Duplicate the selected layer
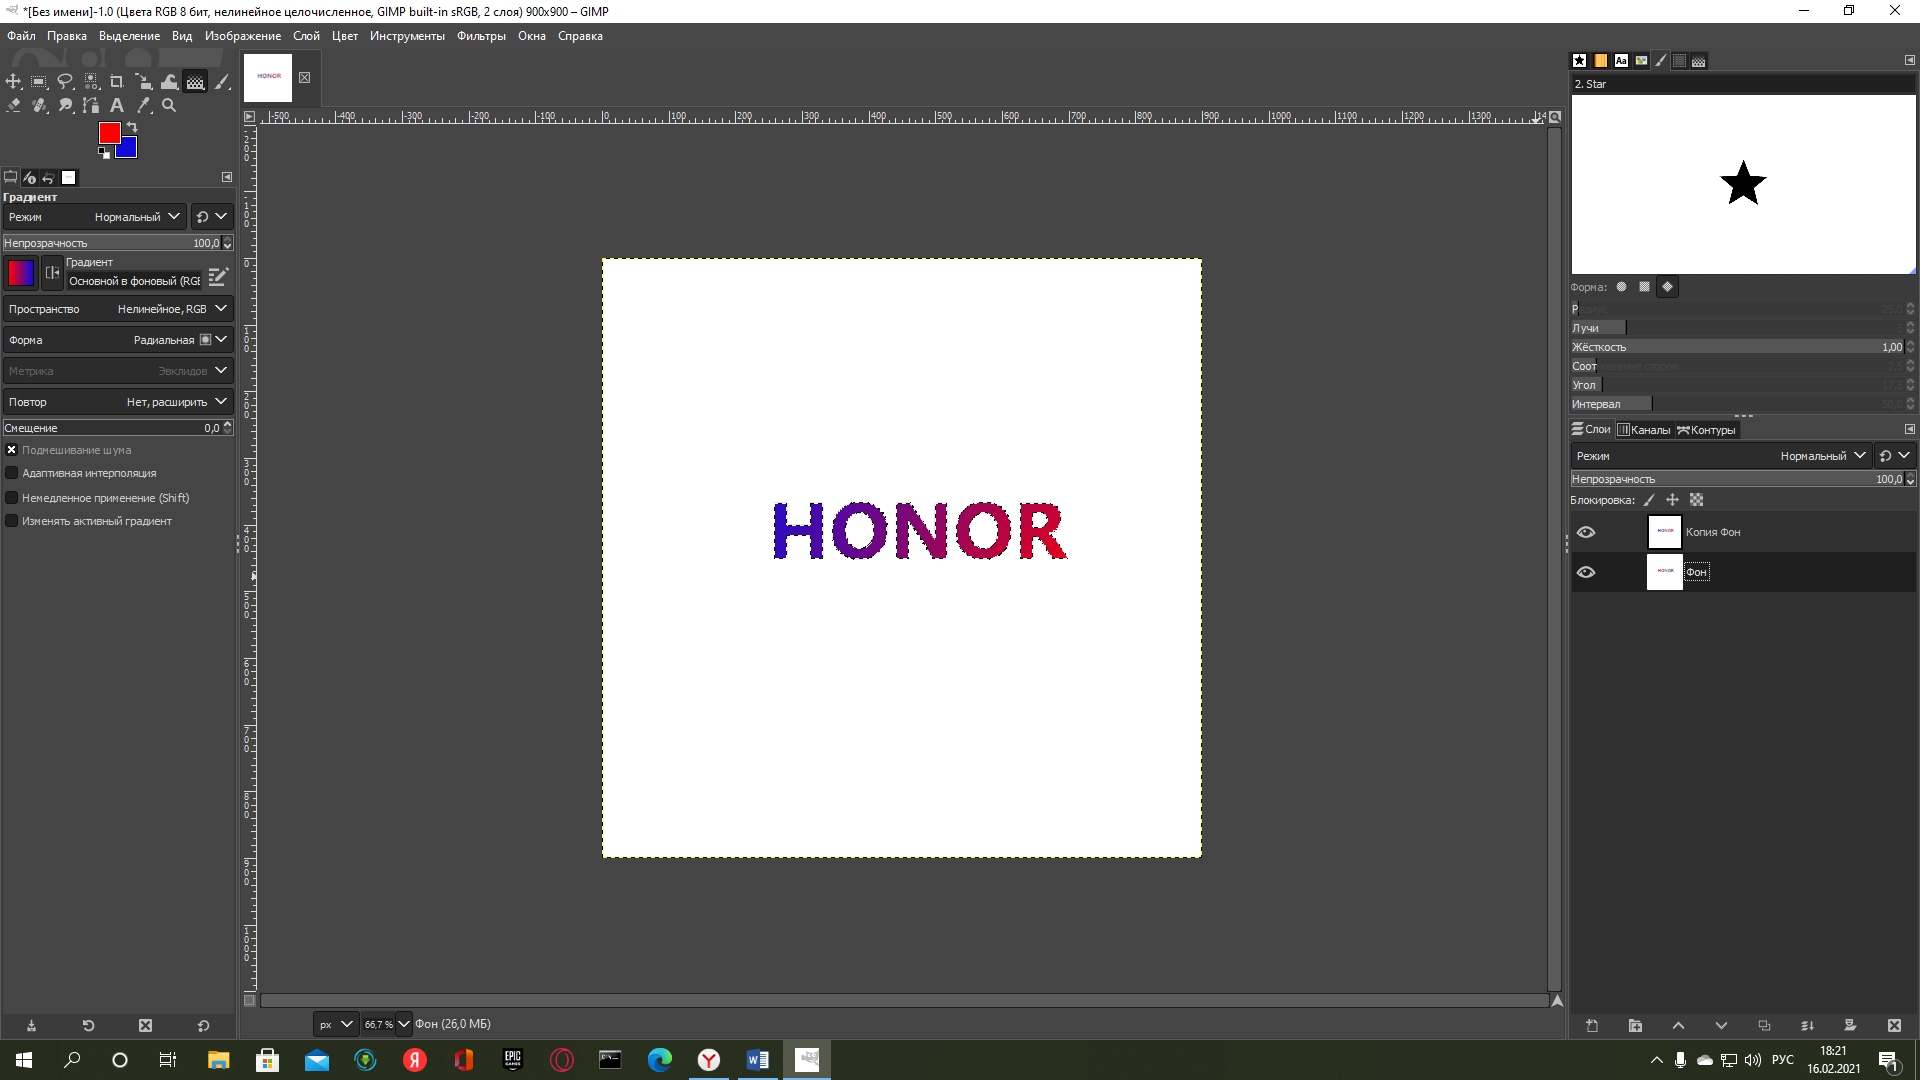 (x=1764, y=1026)
